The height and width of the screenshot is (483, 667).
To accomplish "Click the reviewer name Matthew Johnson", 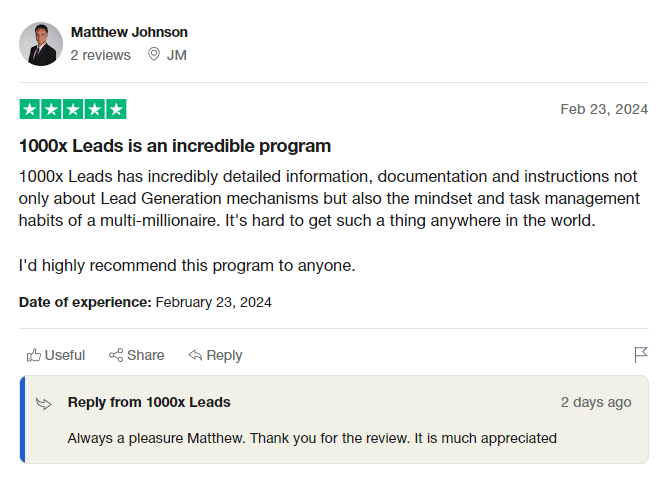I will 129,32.
